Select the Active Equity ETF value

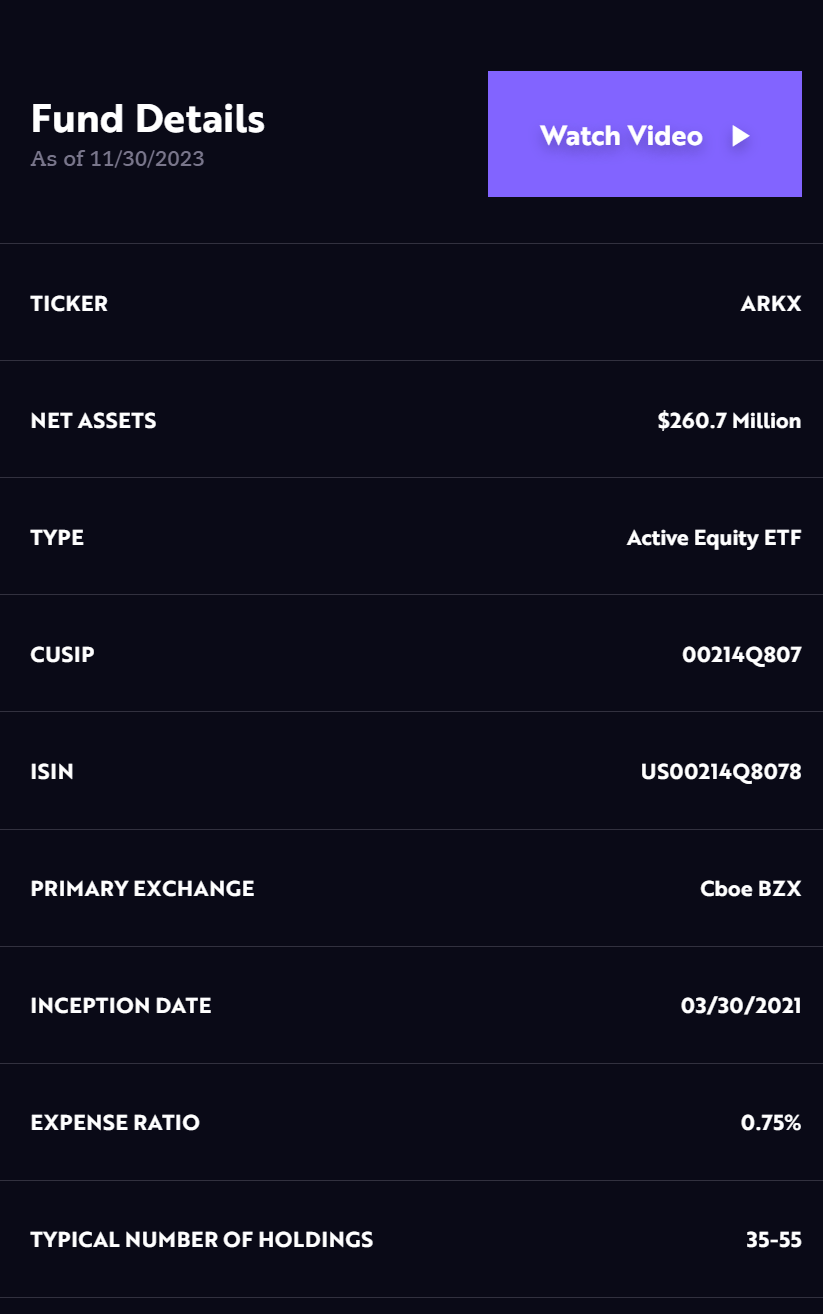pos(713,537)
